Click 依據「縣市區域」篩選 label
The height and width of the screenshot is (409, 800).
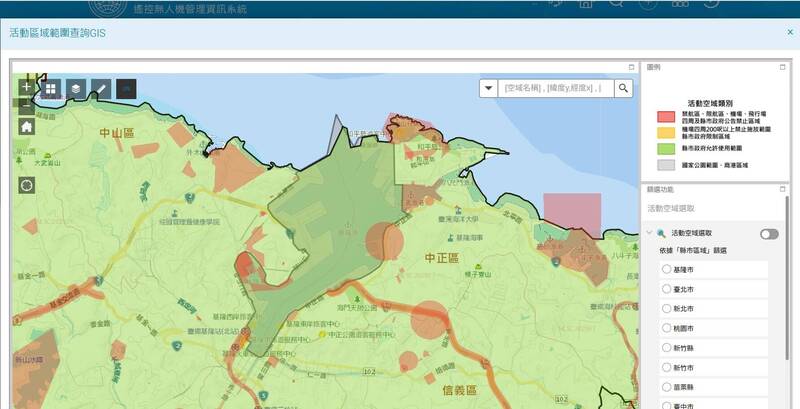point(693,250)
